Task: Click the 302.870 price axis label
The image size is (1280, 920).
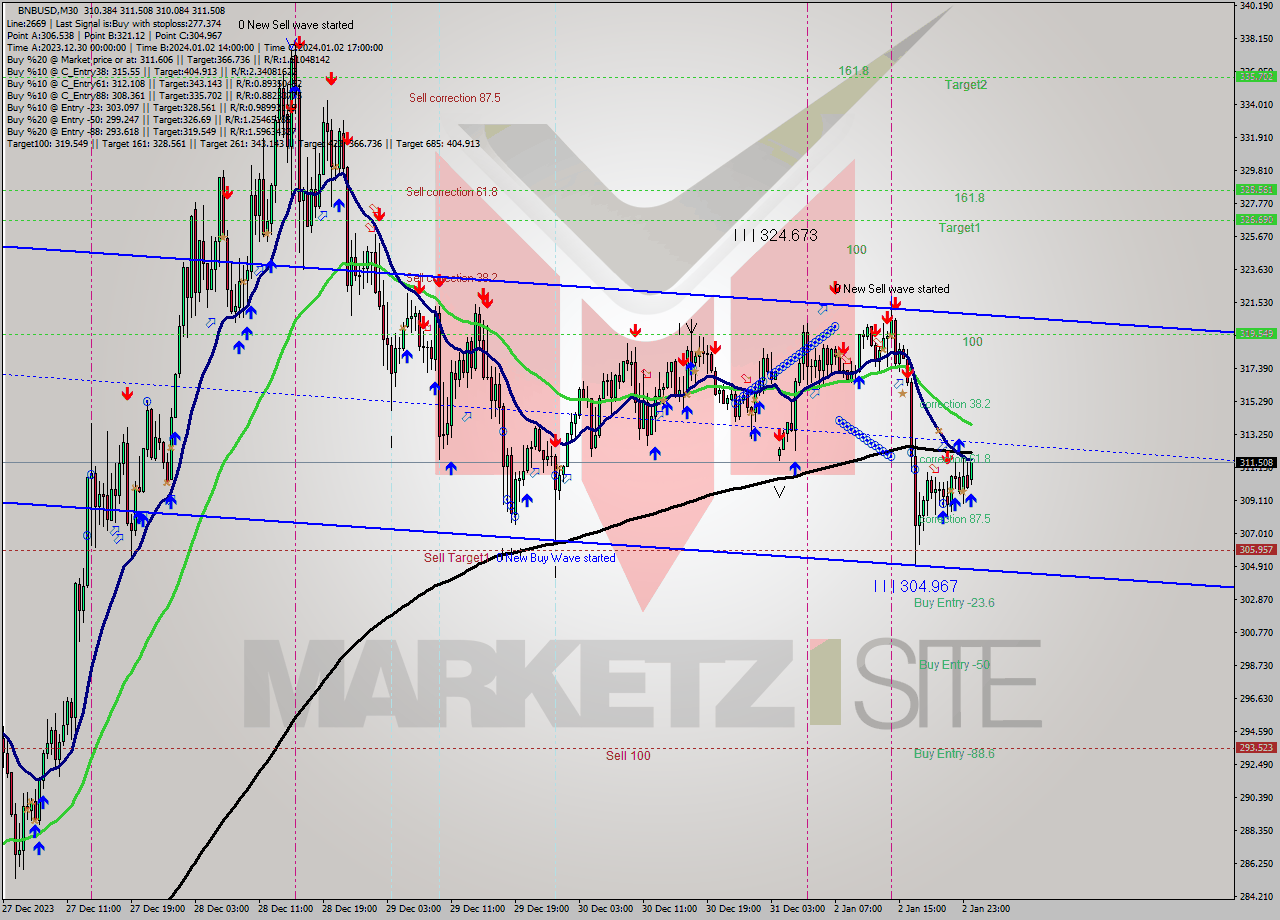Action: (x=1256, y=600)
